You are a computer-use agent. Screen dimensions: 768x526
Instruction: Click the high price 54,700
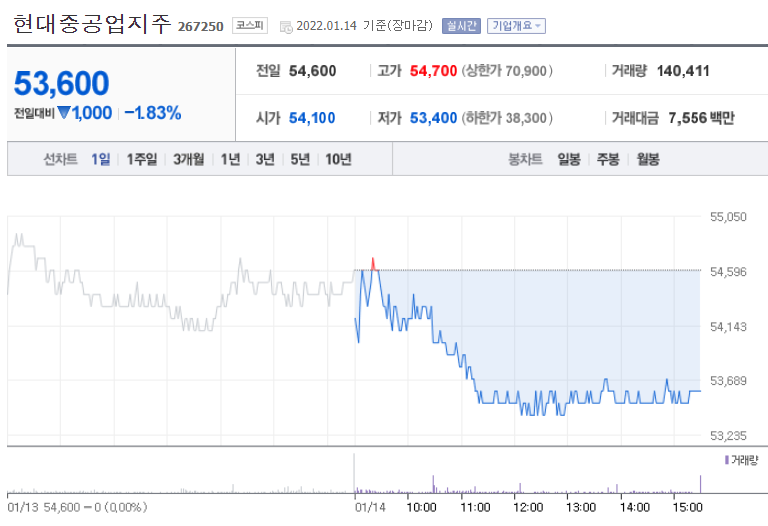coord(433,71)
